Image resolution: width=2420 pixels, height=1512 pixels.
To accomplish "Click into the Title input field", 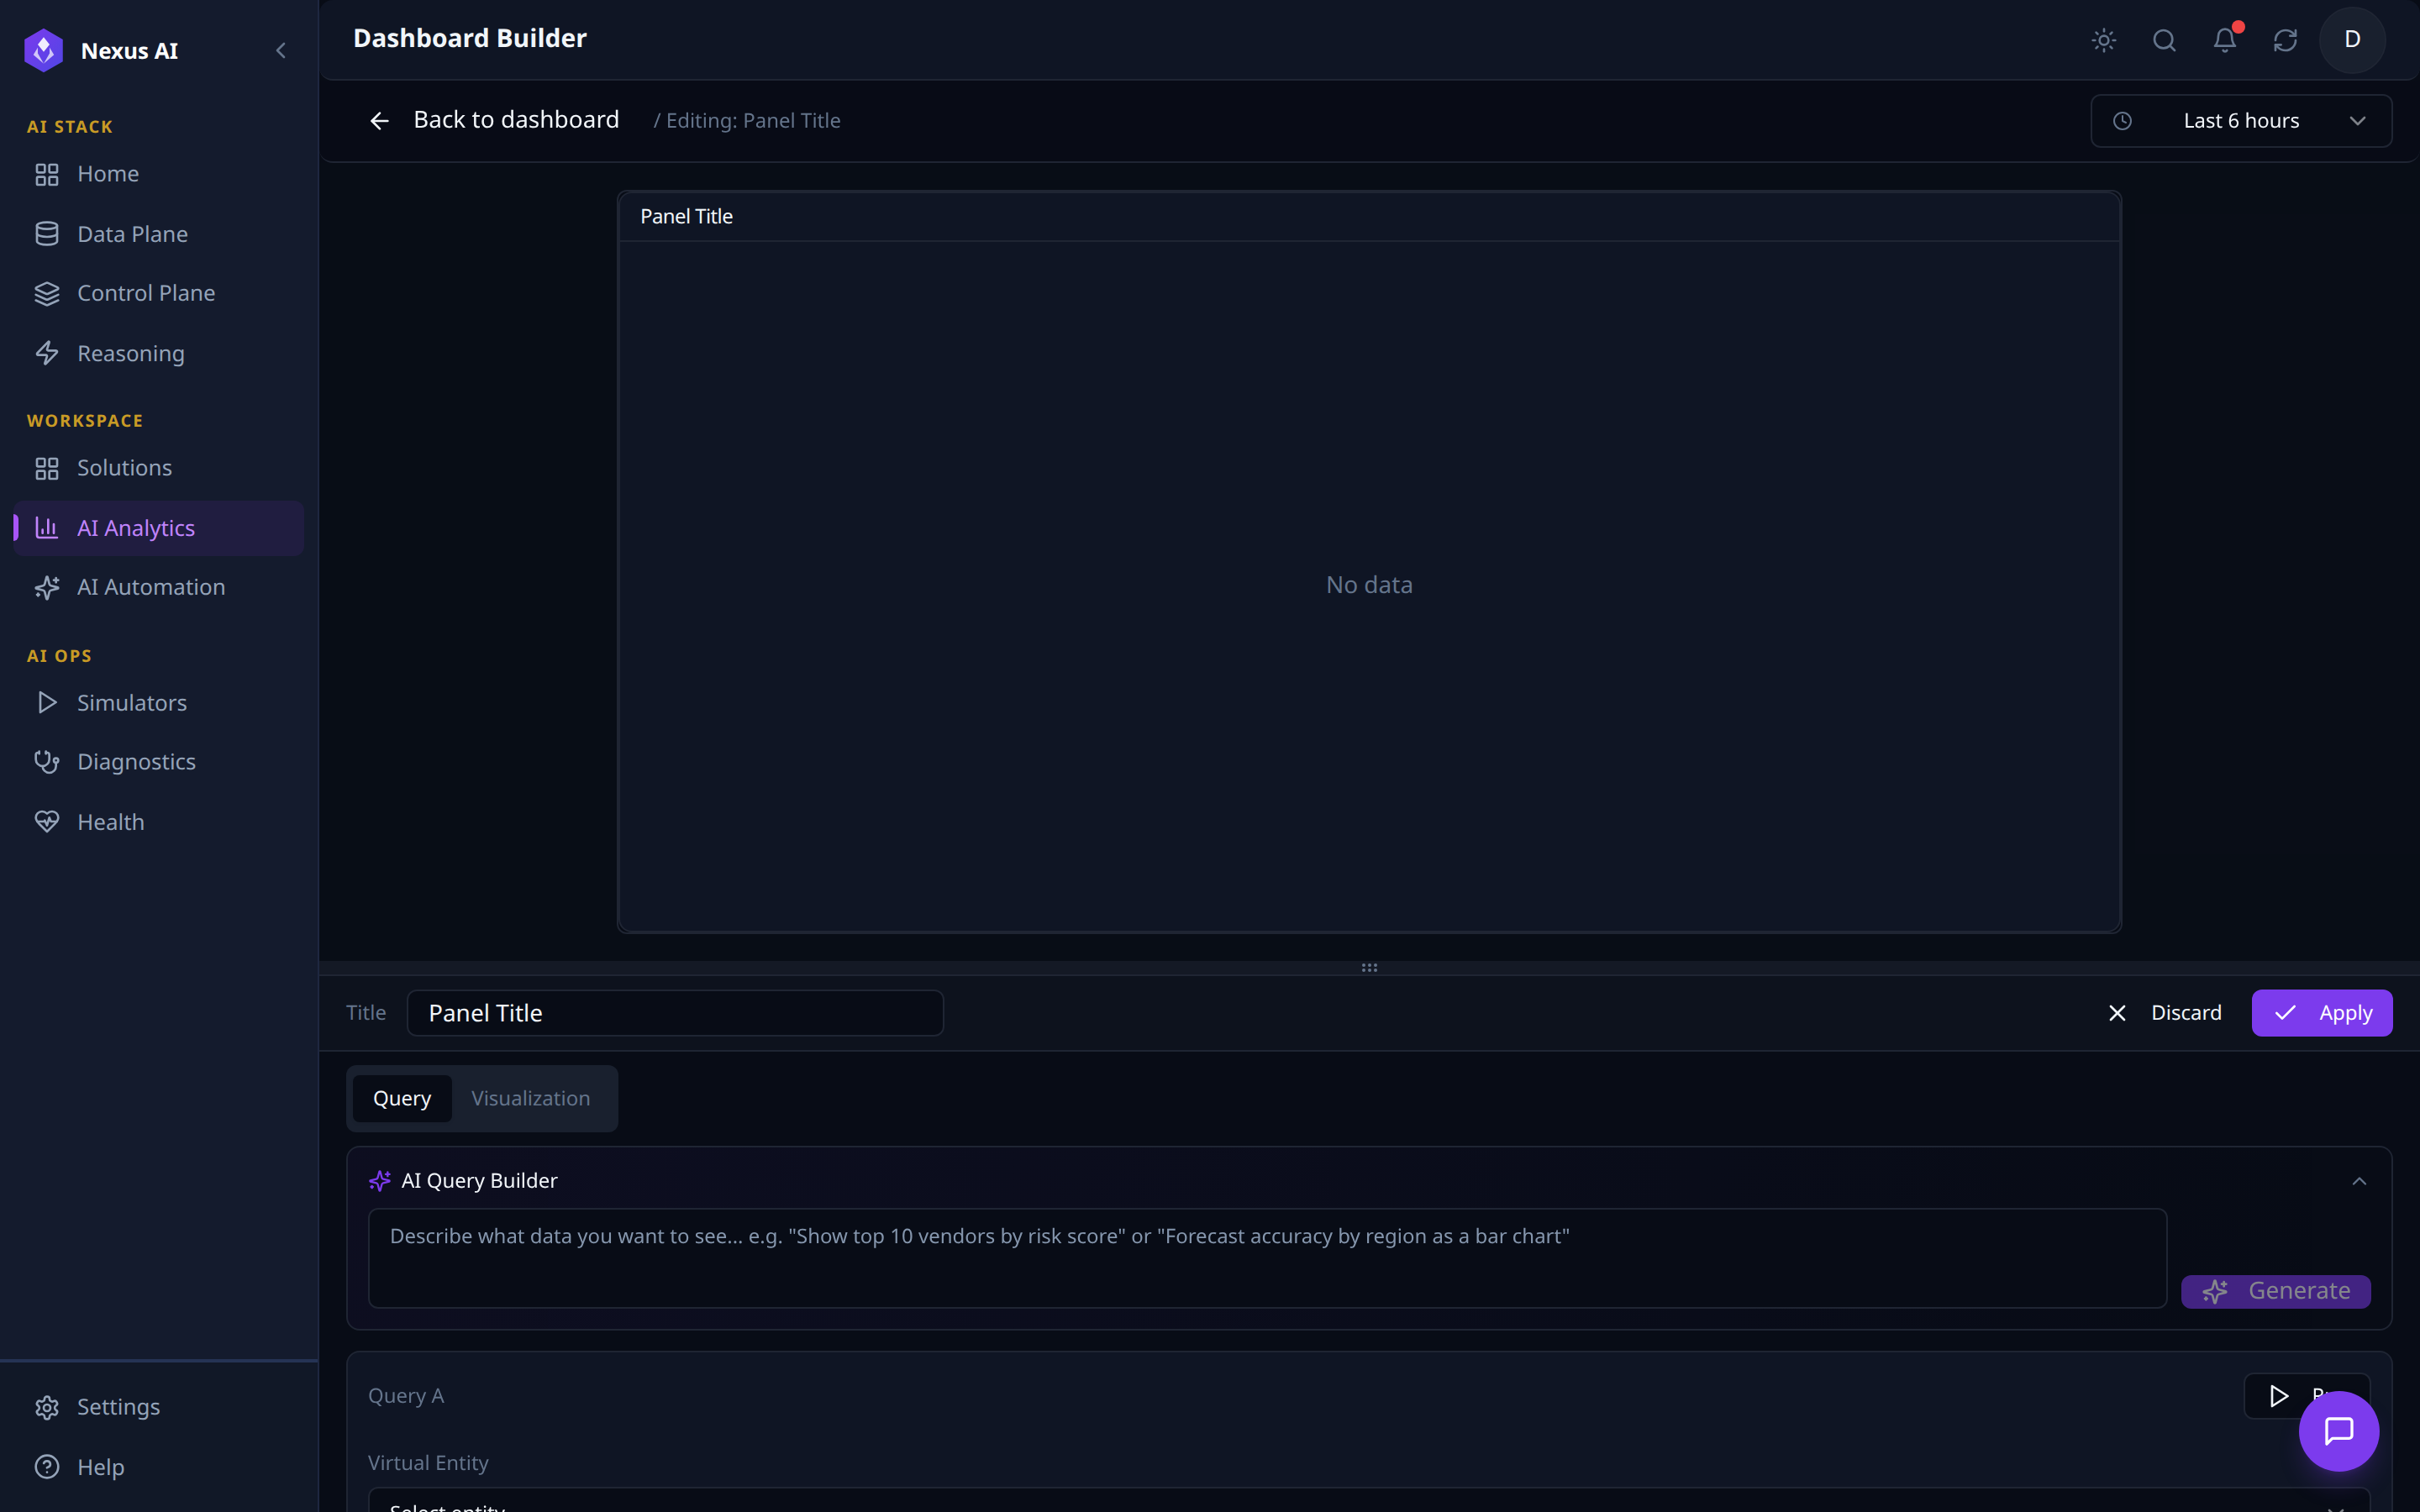I will 675,1013.
